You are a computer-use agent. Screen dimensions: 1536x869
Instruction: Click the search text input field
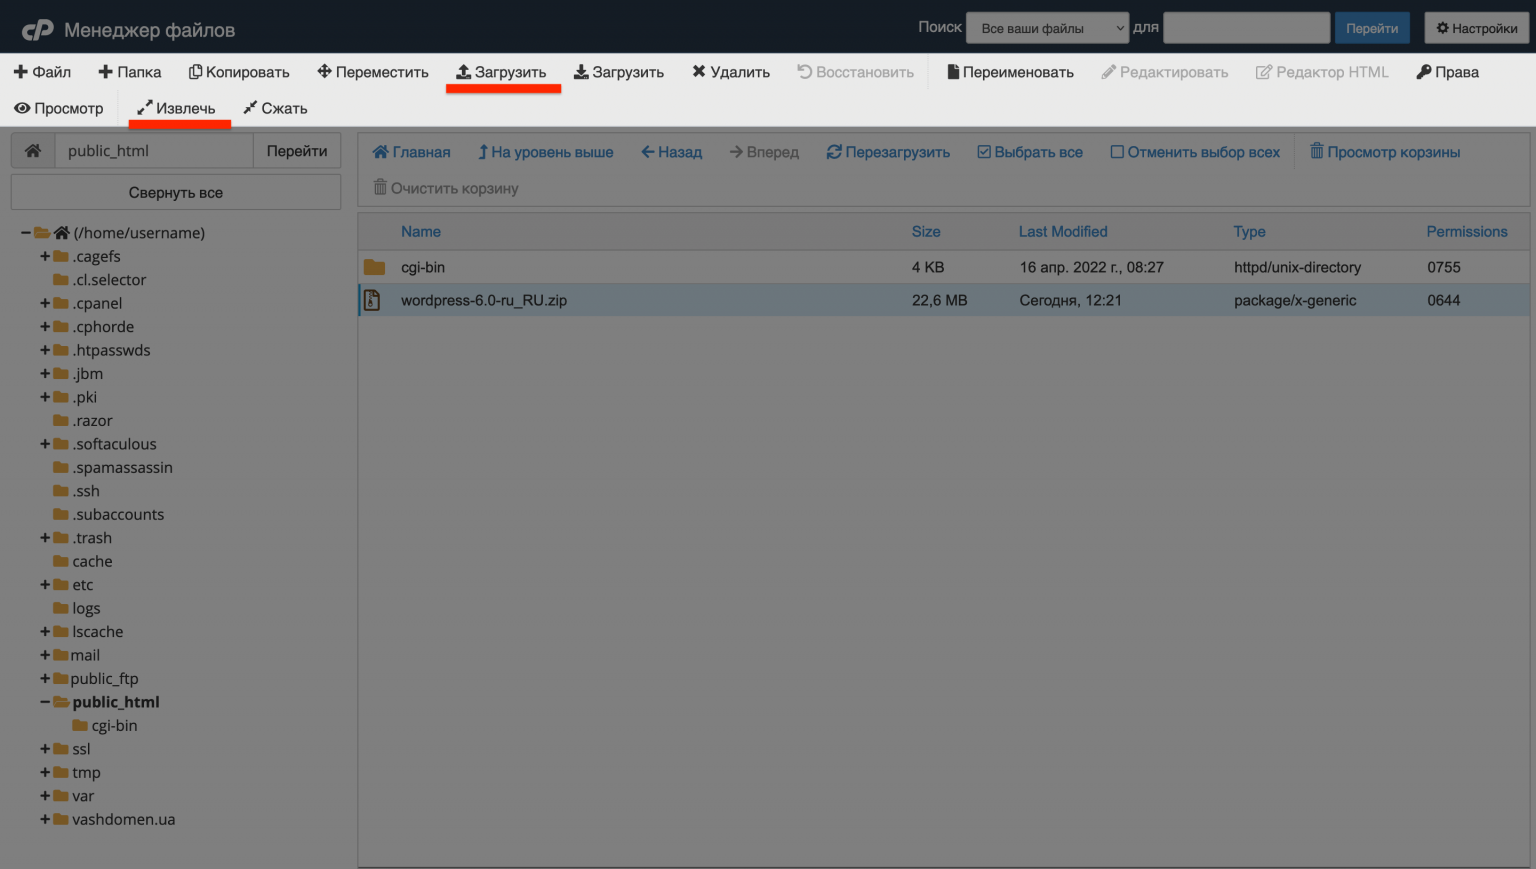1246,28
